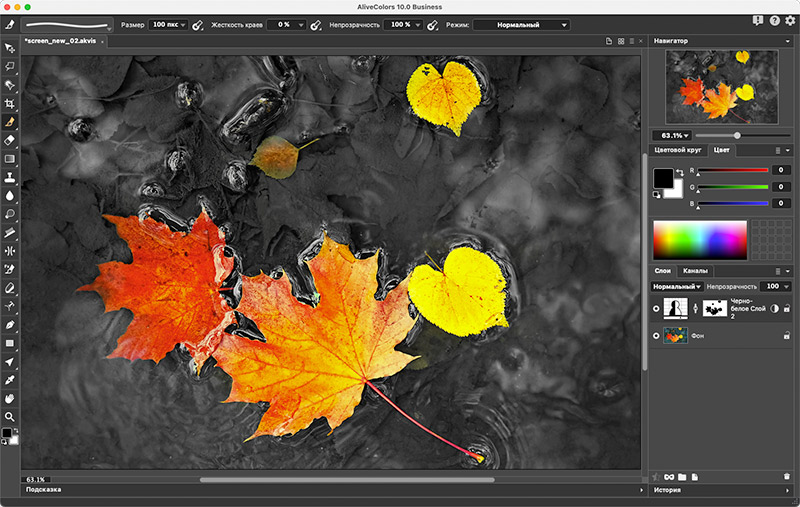Toggle the lock on the Фон layer
The height and width of the screenshot is (507, 800).
[787, 337]
